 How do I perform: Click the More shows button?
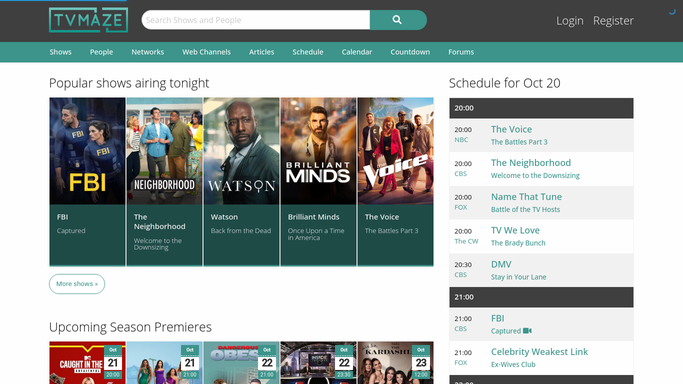(x=77, y=284)
